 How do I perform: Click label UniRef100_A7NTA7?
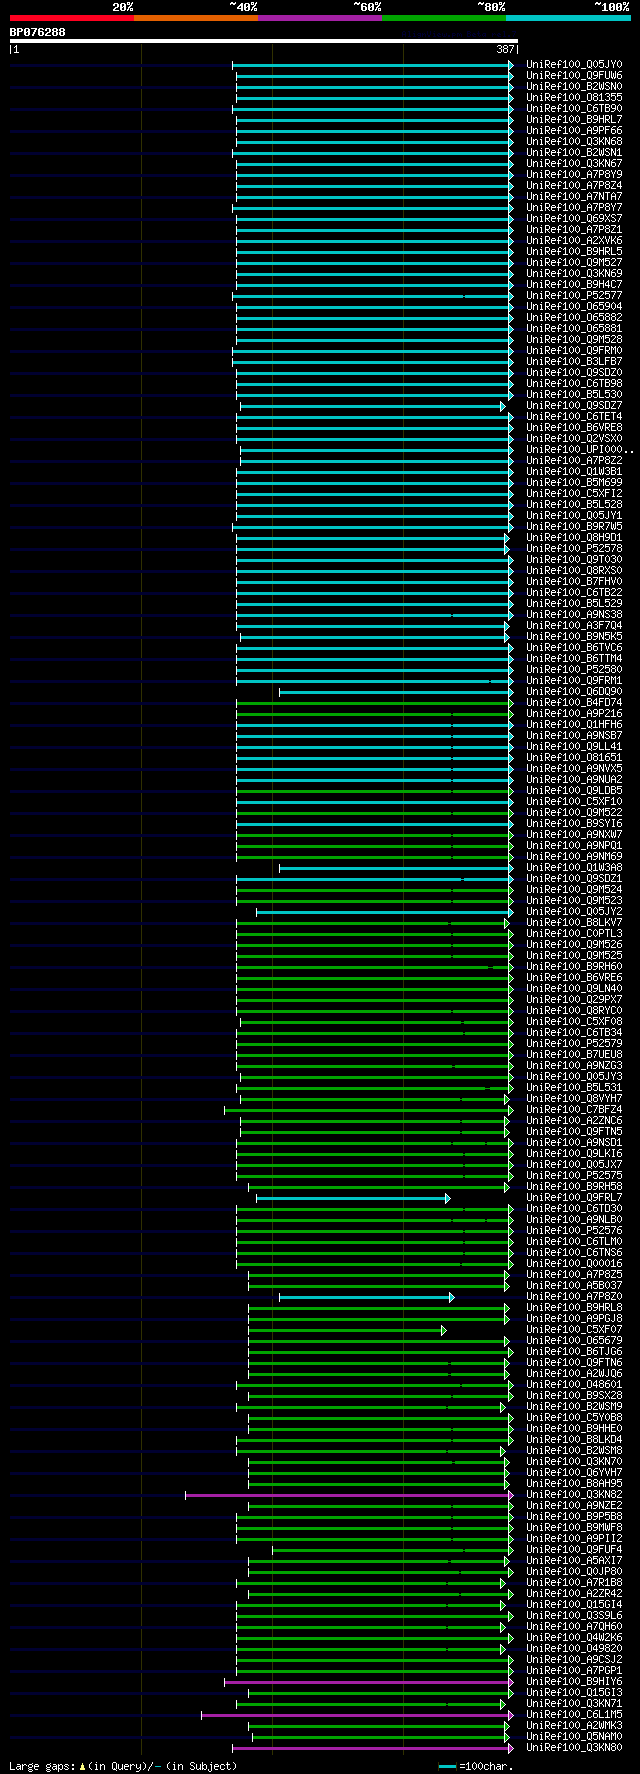coord(574,197)
